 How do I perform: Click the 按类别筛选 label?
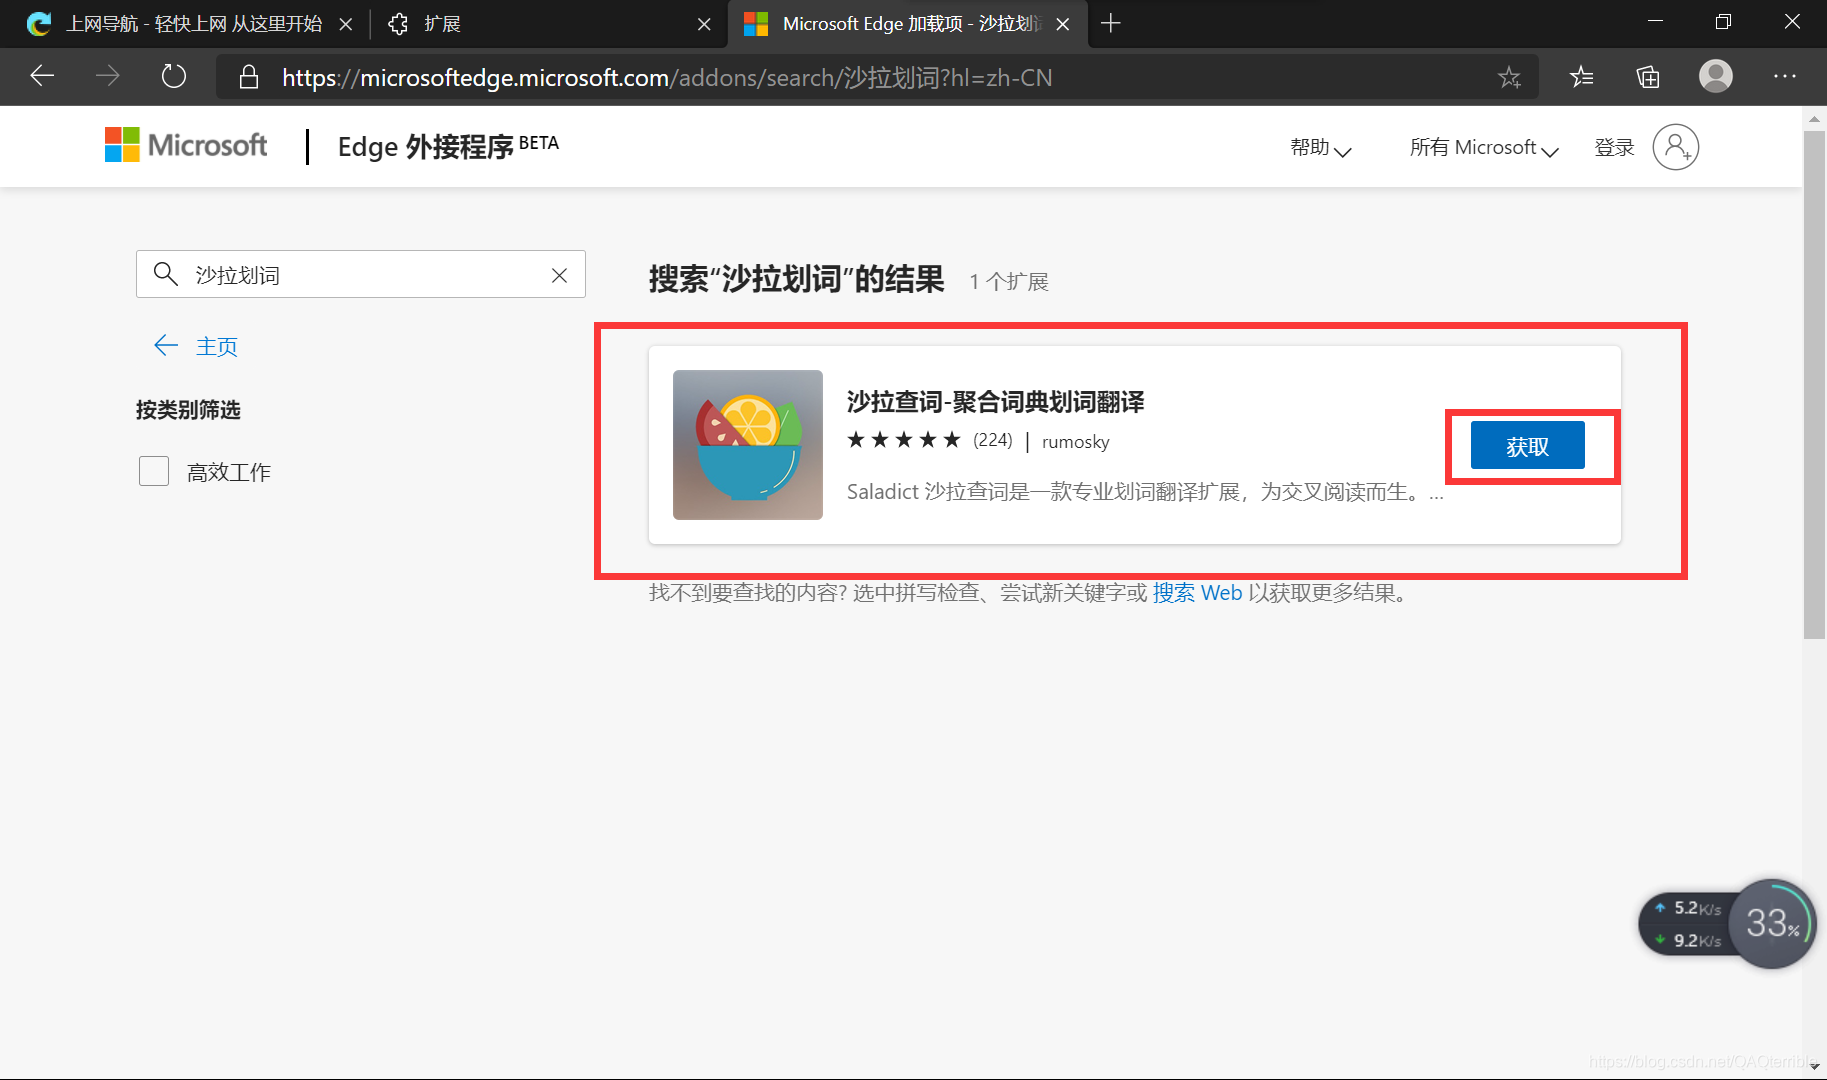(188, 410)
